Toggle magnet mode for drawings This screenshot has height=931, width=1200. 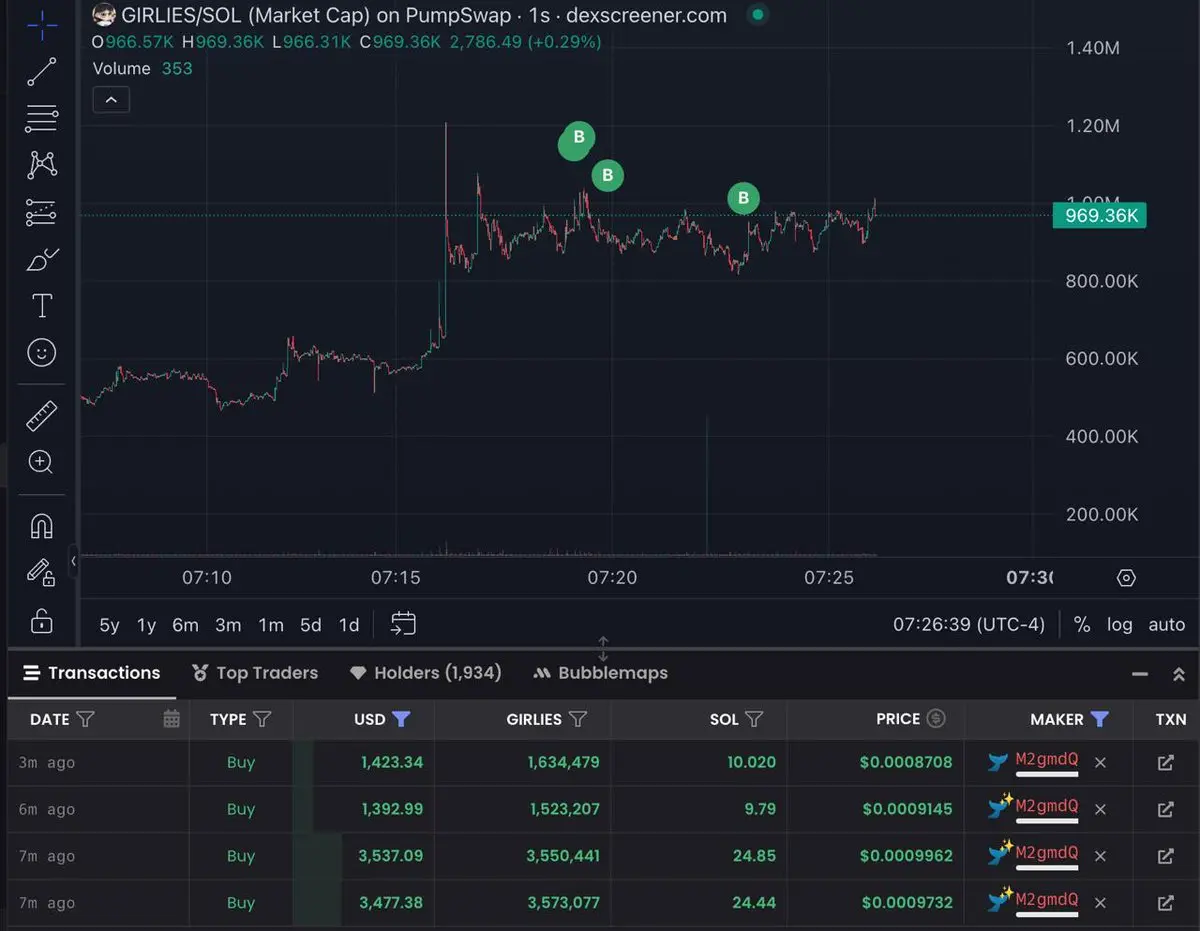point(41,526)
